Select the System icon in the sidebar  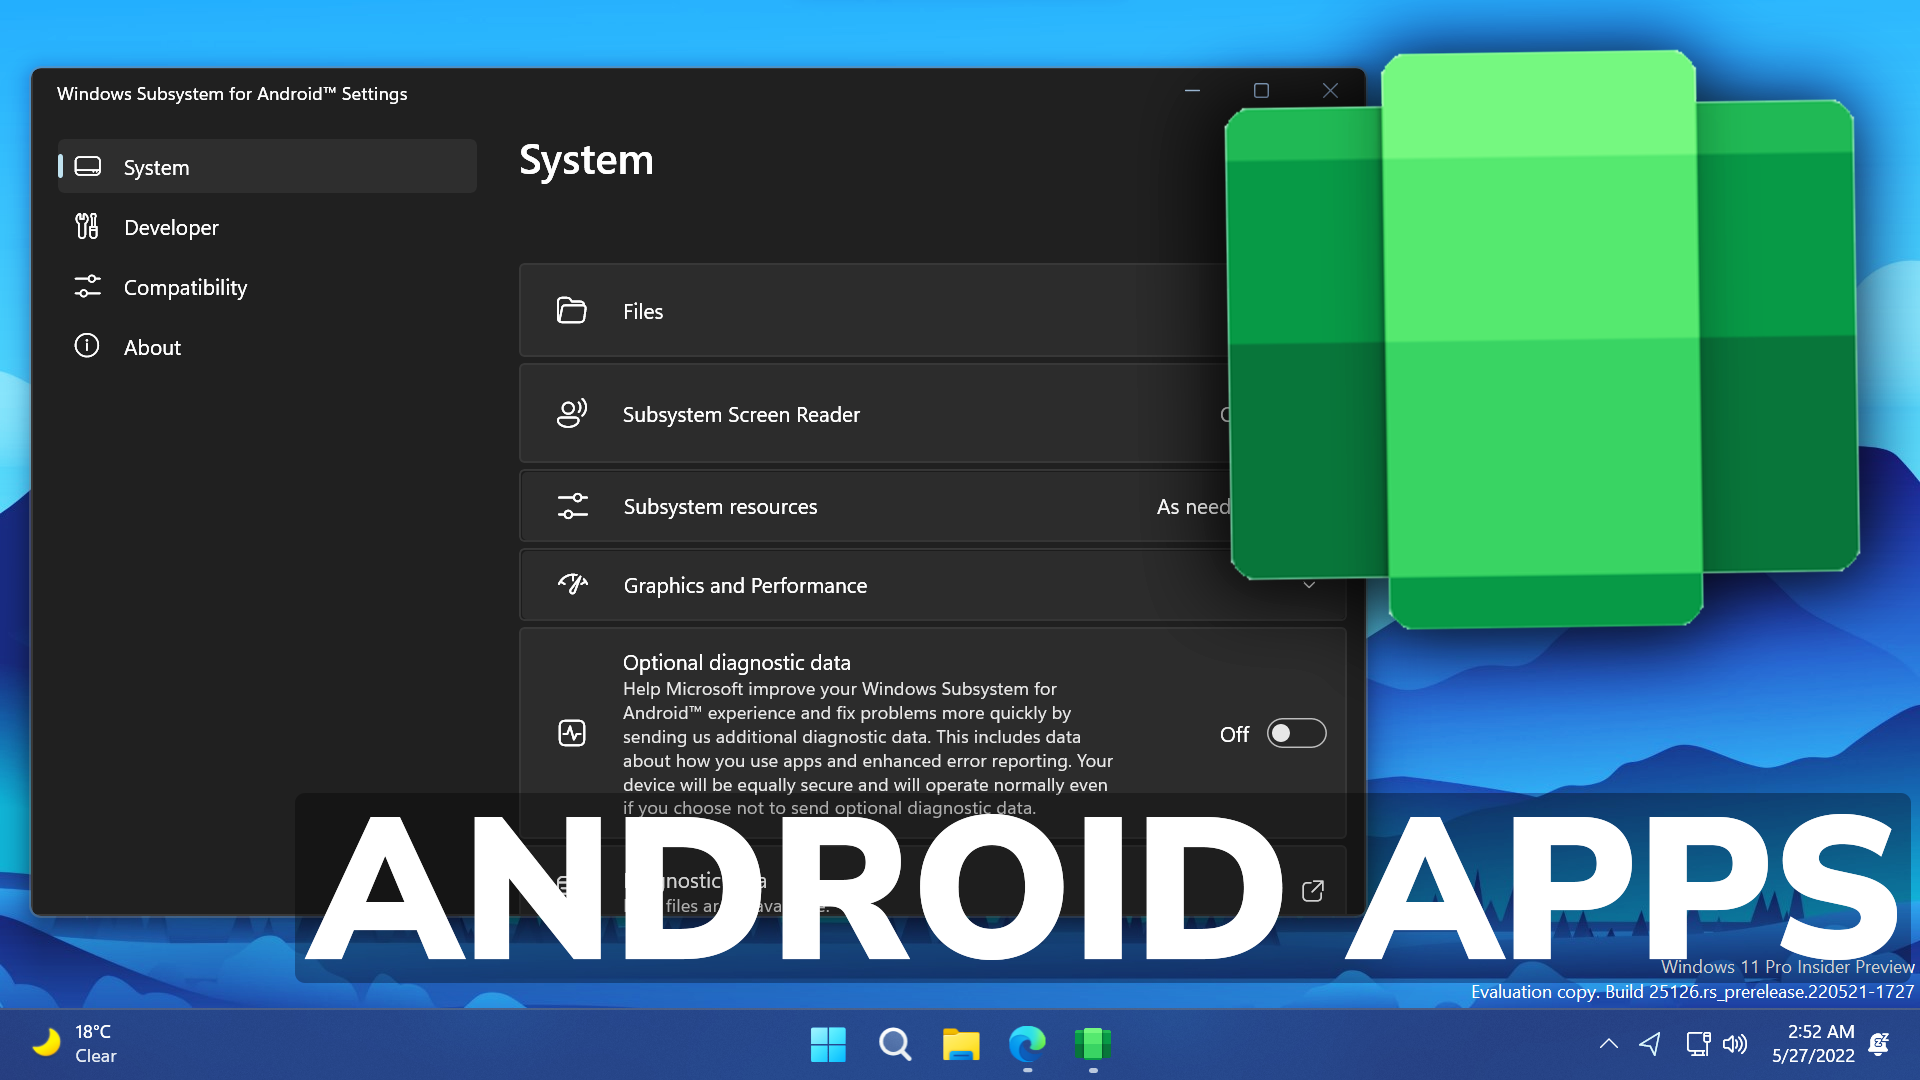(x=89, y=166)
